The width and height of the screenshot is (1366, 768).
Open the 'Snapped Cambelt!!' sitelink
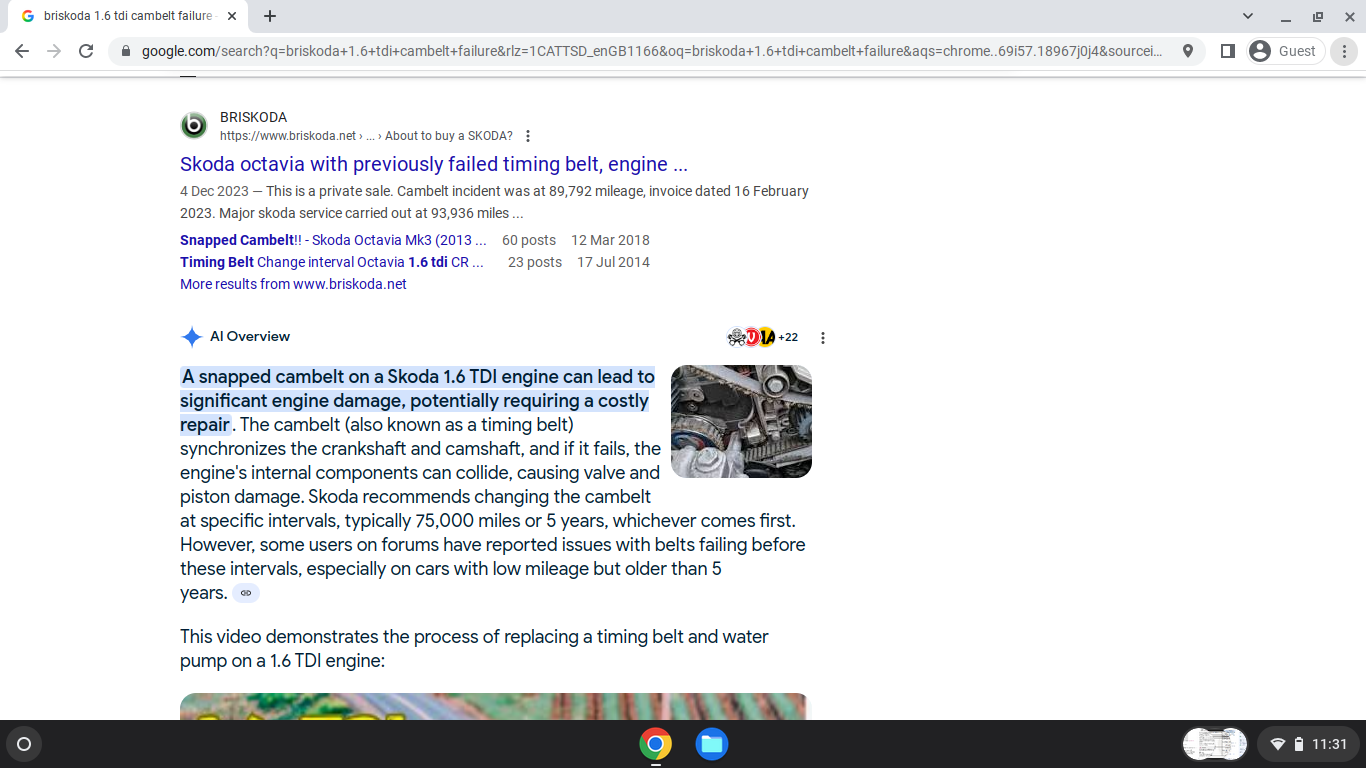click(x=333, y=240)
